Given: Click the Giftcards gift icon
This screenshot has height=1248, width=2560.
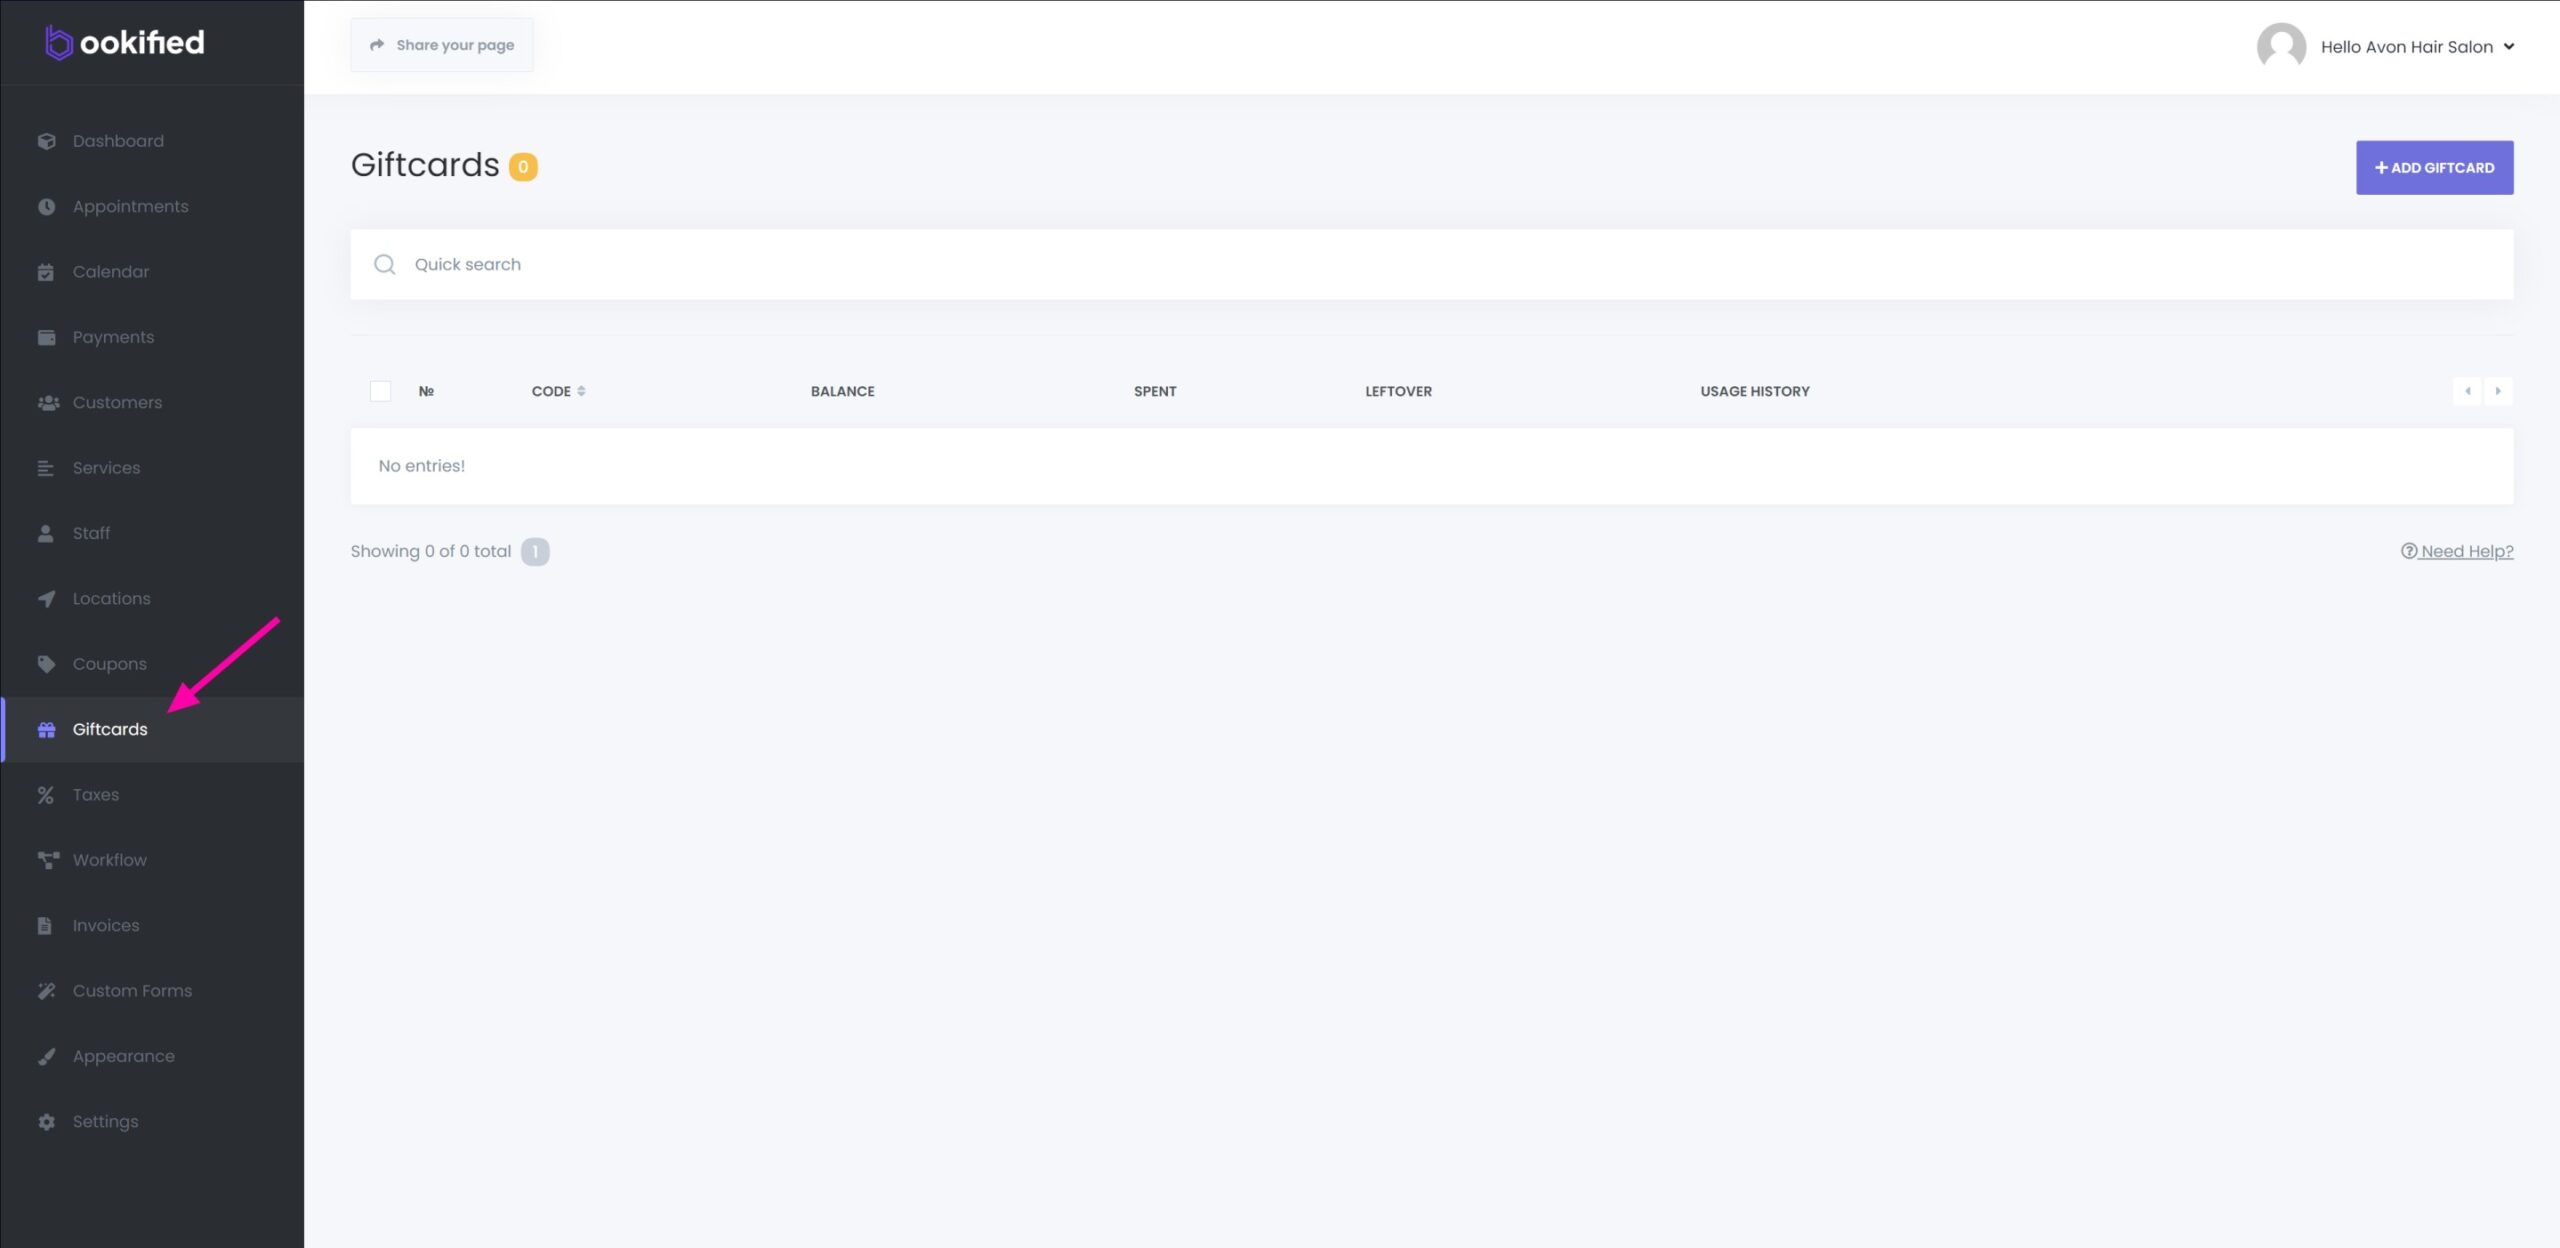Looking at the screenshot, I should 46,730.
